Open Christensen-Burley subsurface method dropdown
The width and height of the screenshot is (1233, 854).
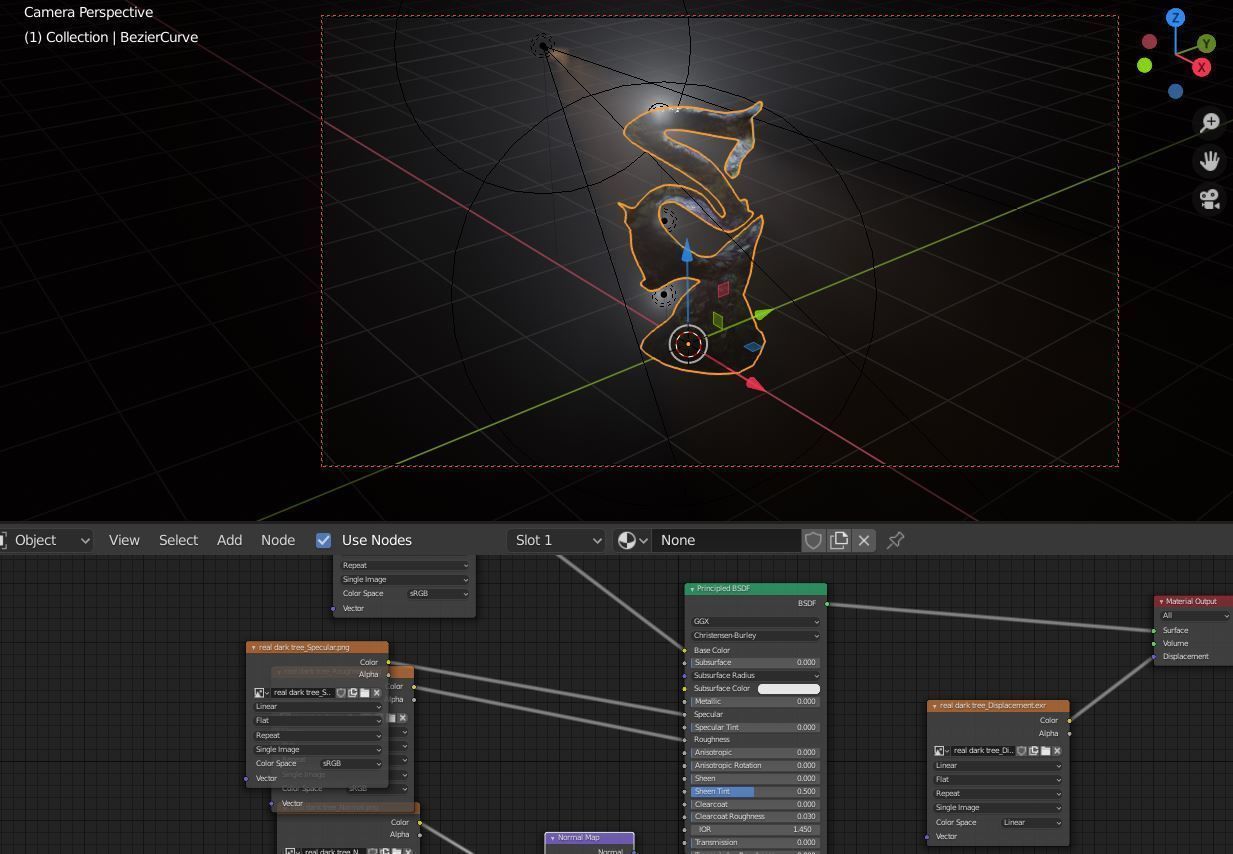tap(755, 635)
